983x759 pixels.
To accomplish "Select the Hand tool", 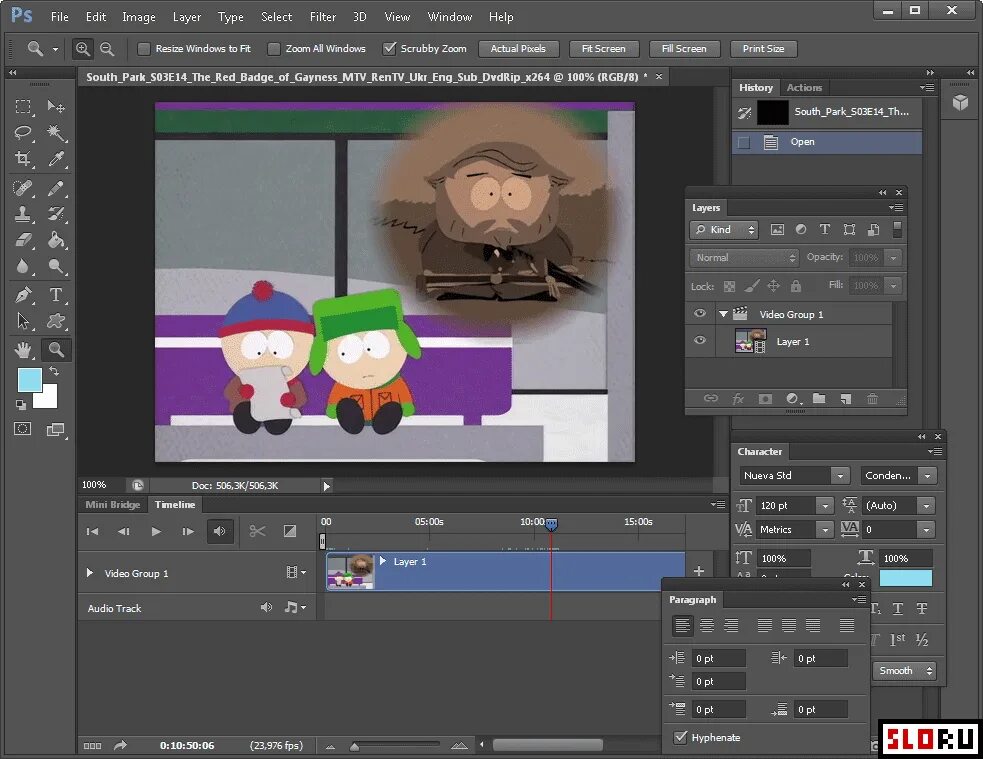I will [23, 350].
